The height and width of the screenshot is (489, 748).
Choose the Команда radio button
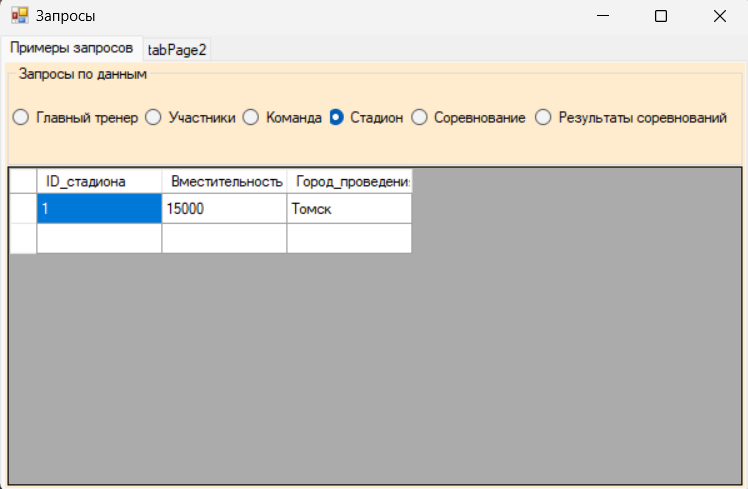(282, 117)
